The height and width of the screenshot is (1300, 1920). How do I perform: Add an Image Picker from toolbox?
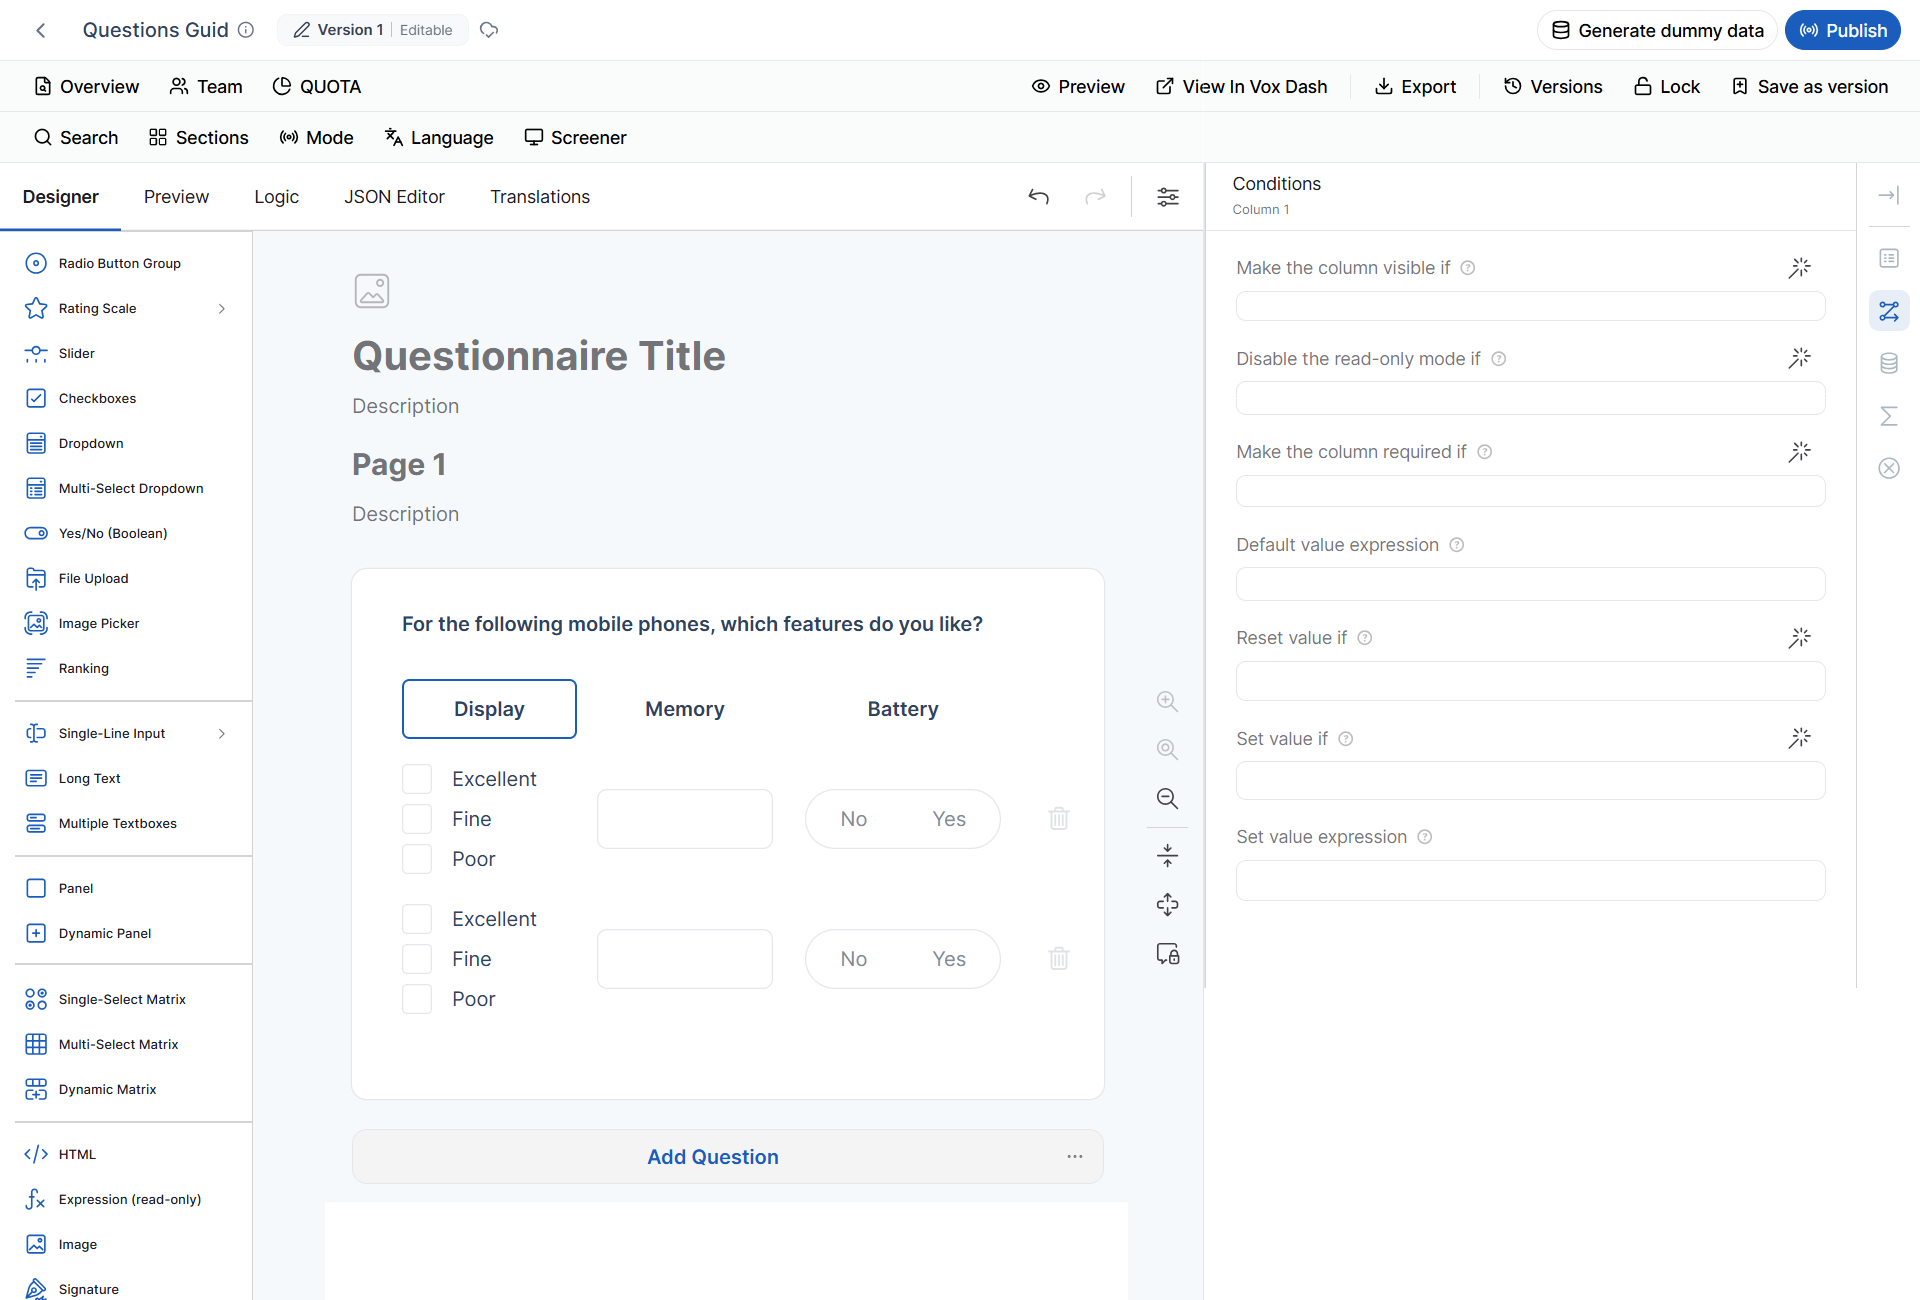point(99,624)
